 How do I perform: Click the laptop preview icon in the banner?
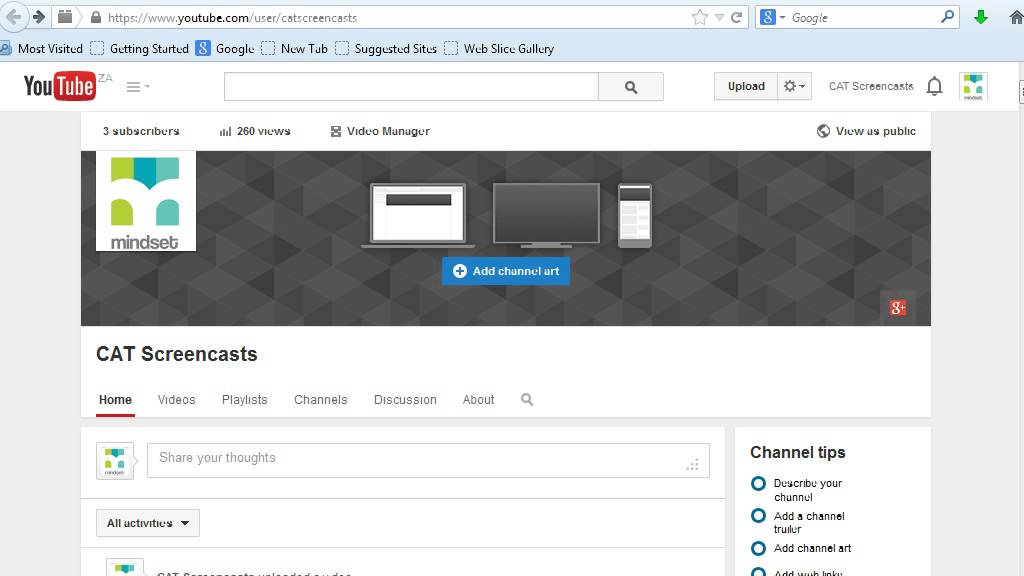point(418,216)
